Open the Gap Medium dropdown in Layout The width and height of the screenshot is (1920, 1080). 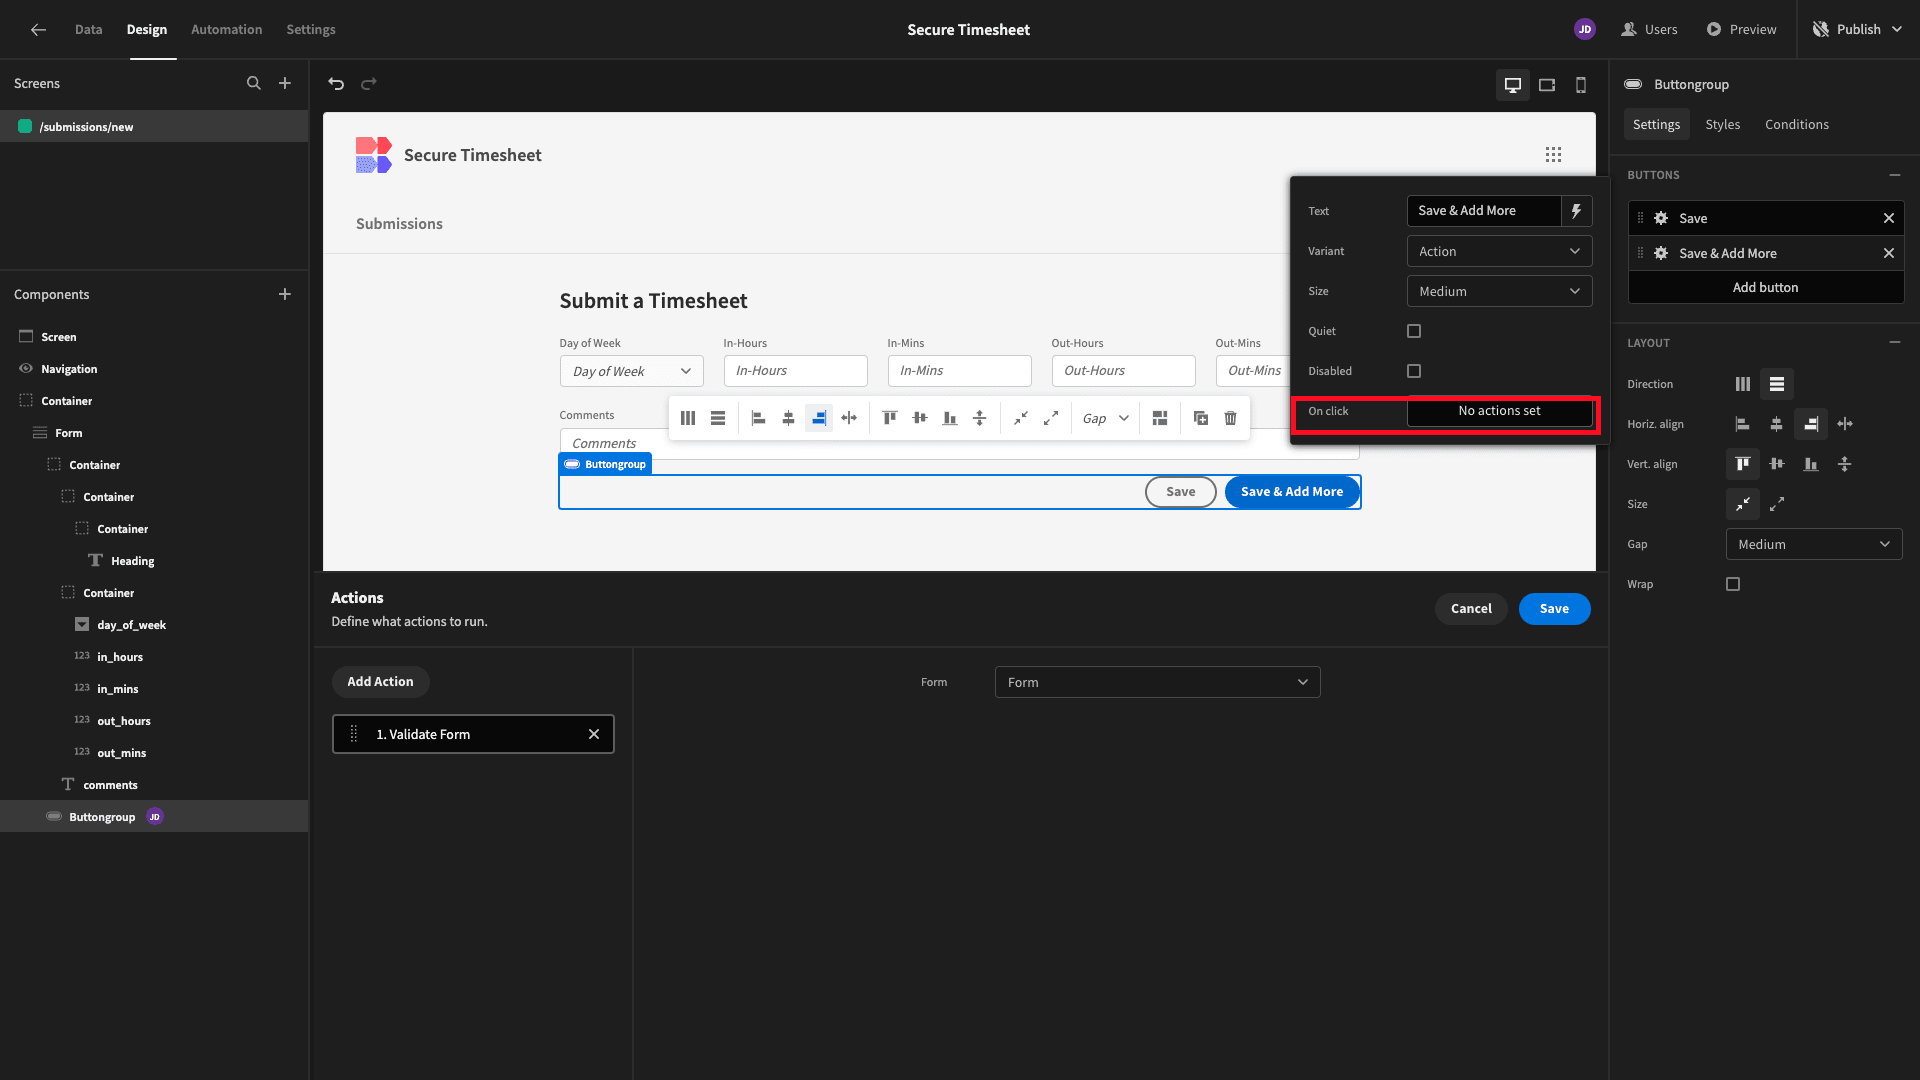(1814, 544)
